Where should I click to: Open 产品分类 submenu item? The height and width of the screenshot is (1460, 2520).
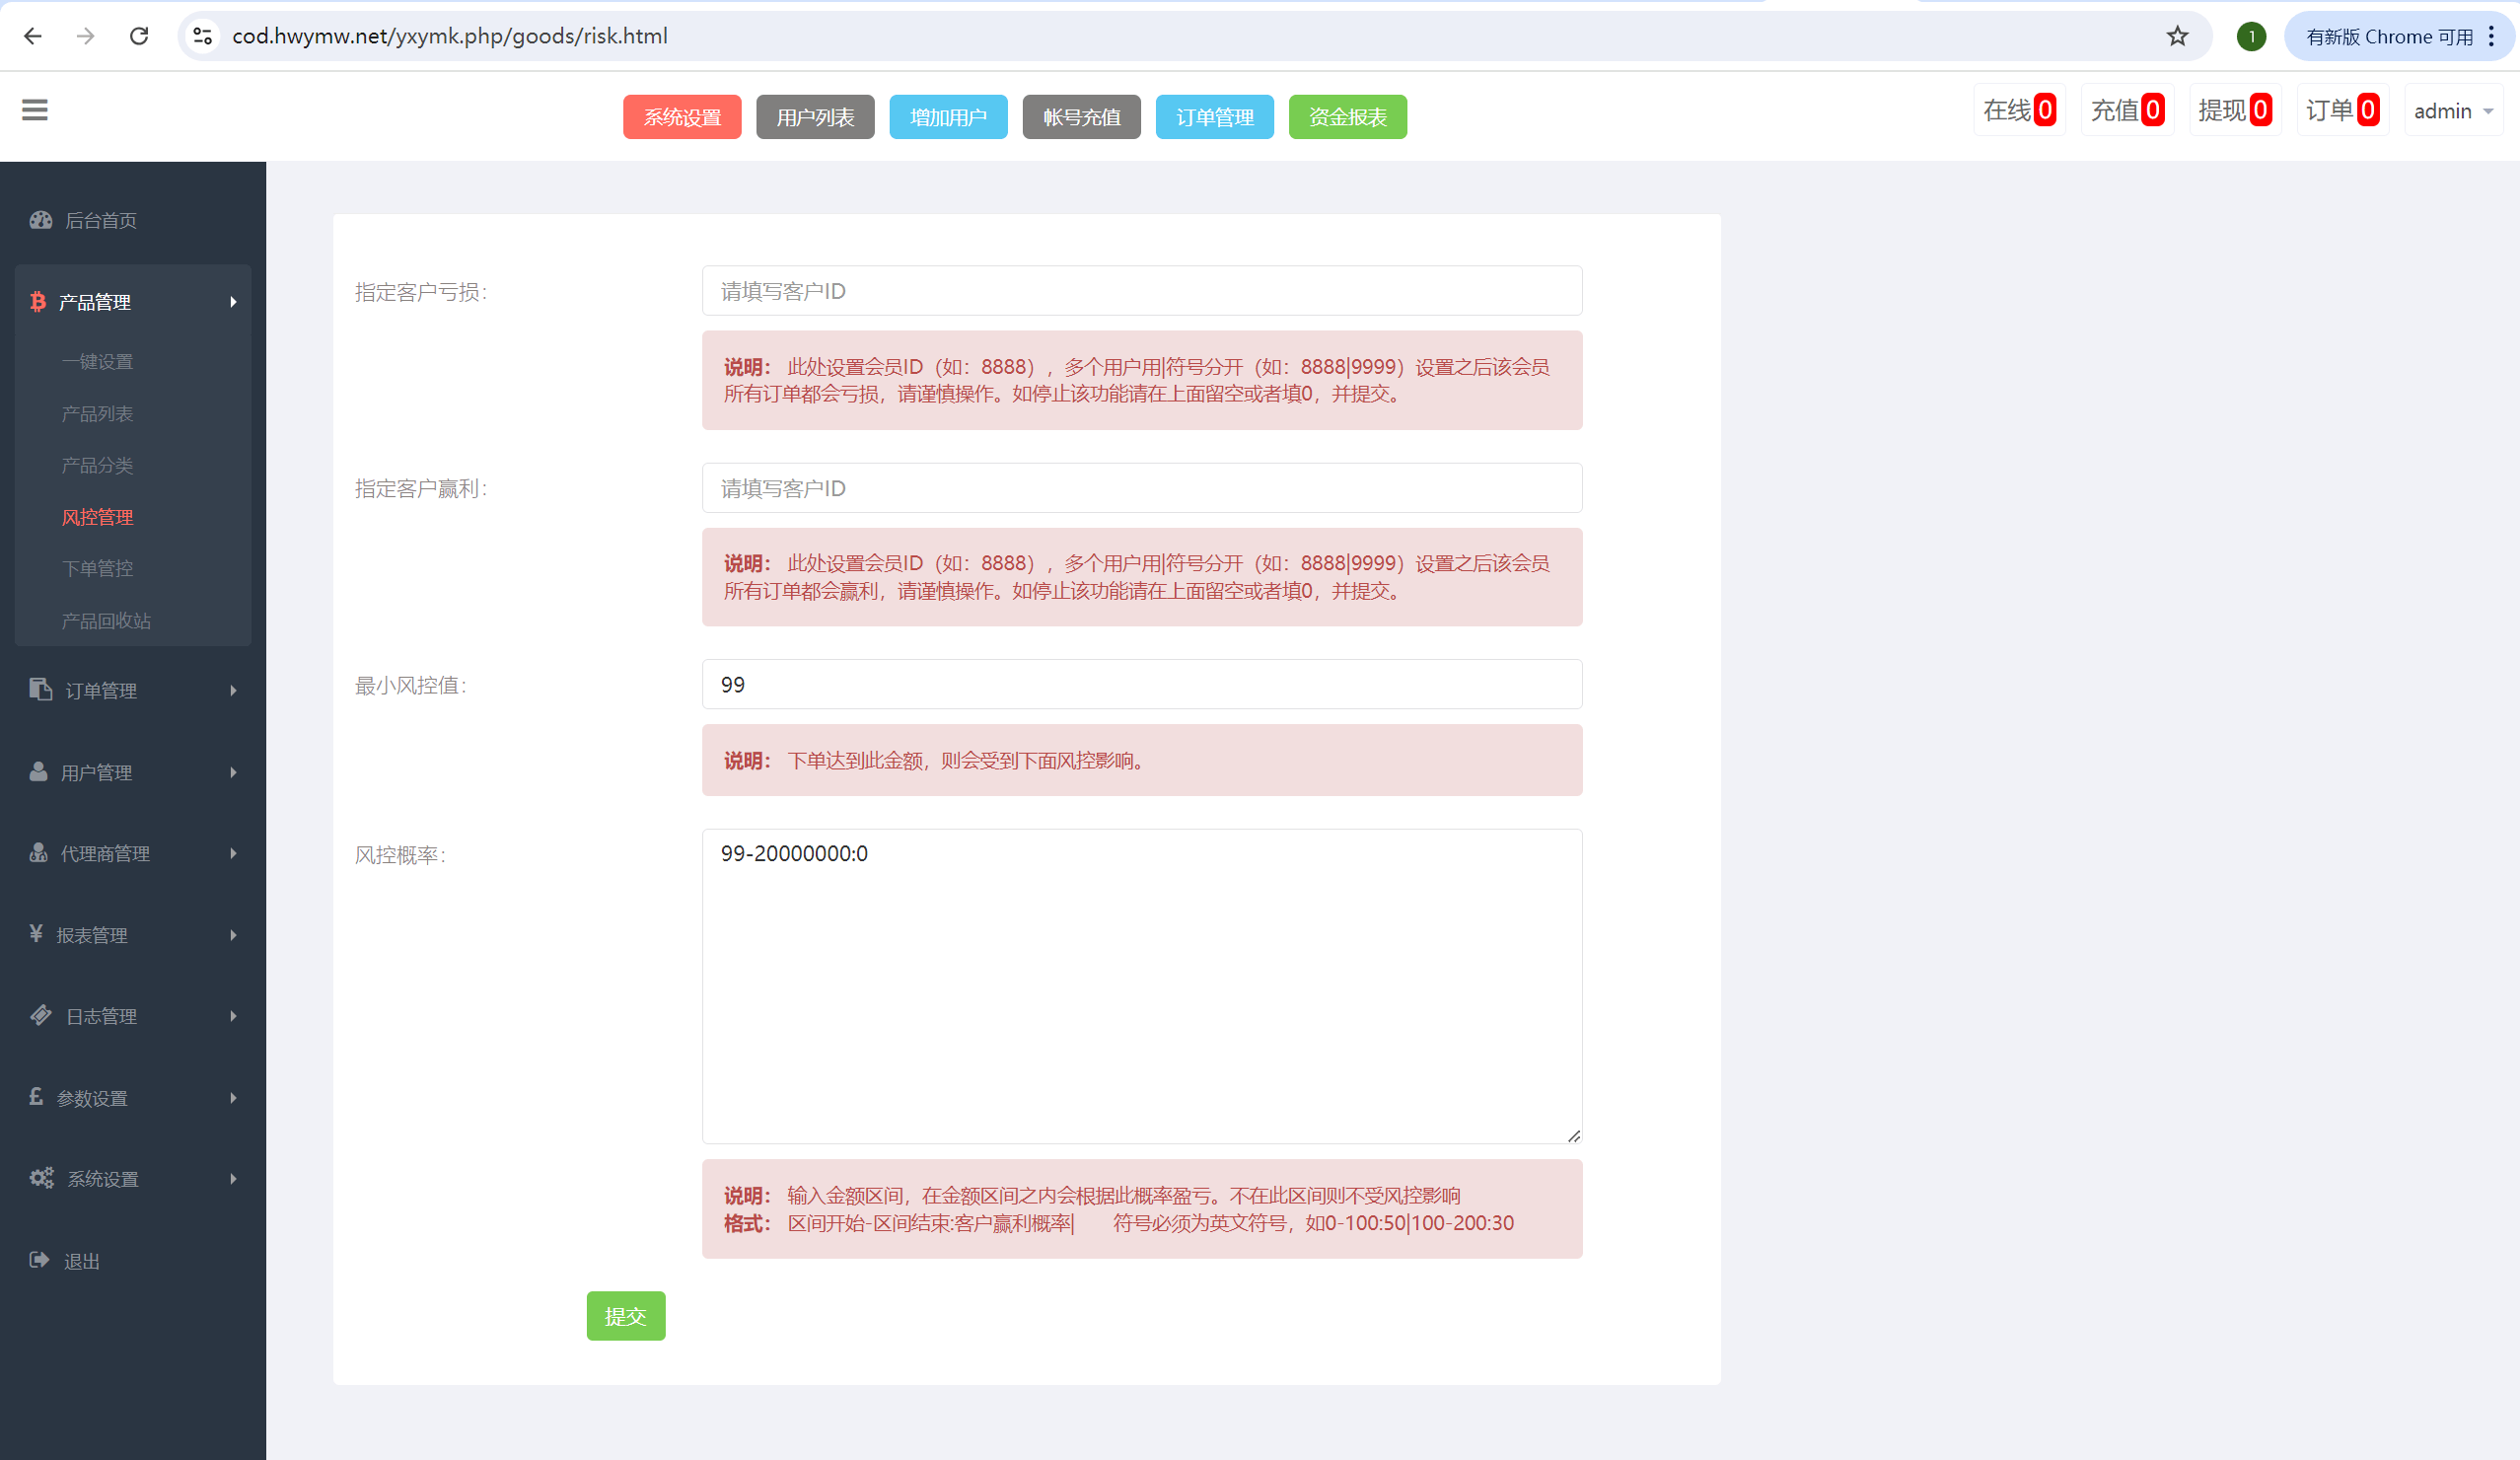point(97,466)
